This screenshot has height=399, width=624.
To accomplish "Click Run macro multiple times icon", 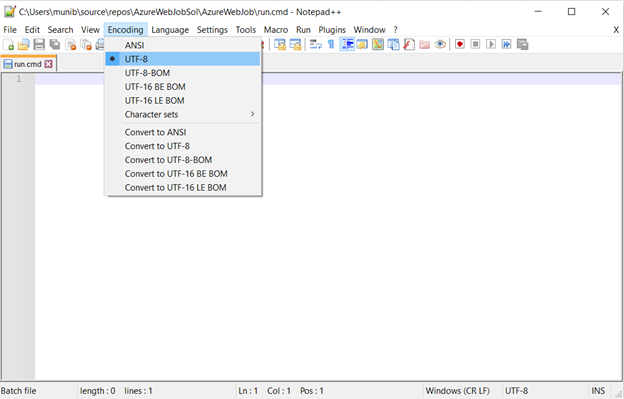I will point(506,45).
